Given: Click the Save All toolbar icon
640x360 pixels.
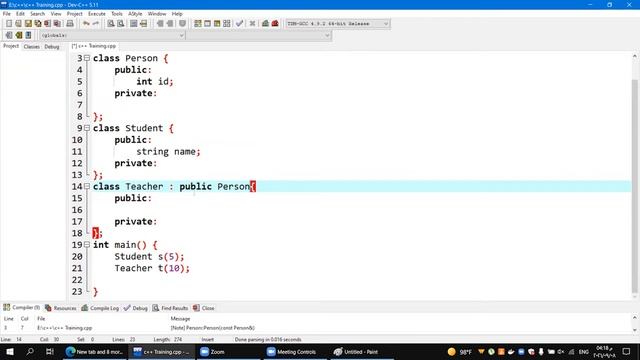Looking at the screenshot, I should (x=38, y=24).
